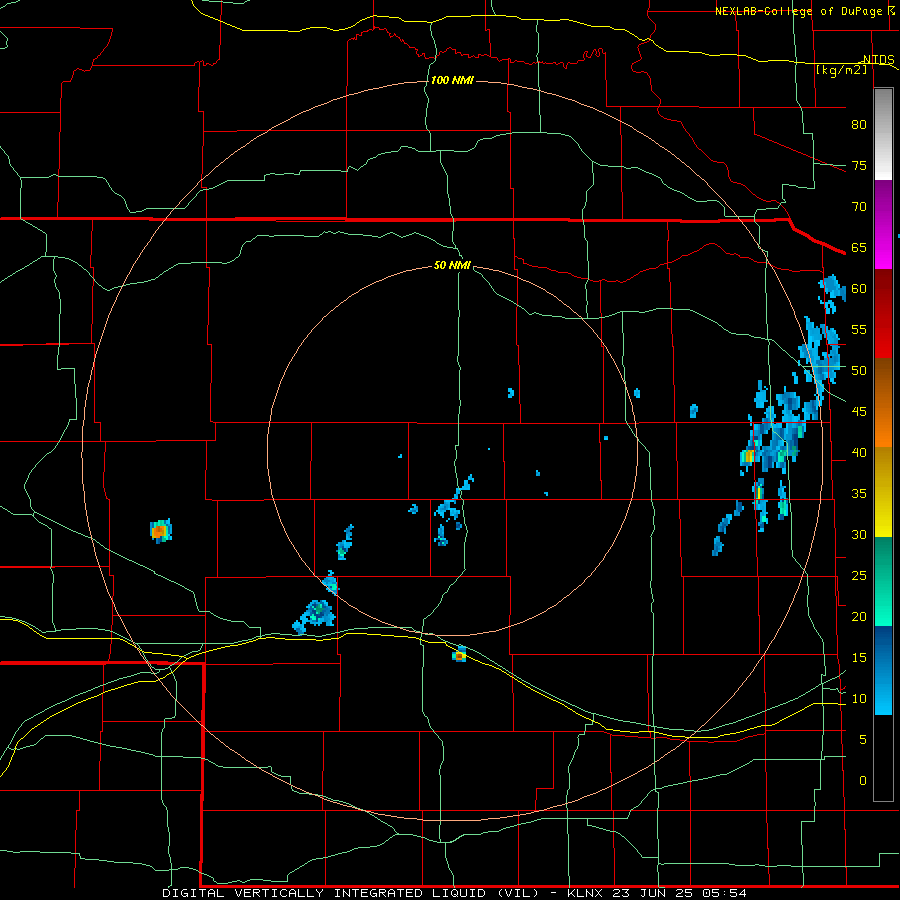
Task: Click the scale value 20
Action: pyautogui.click(x=859, y=616)
